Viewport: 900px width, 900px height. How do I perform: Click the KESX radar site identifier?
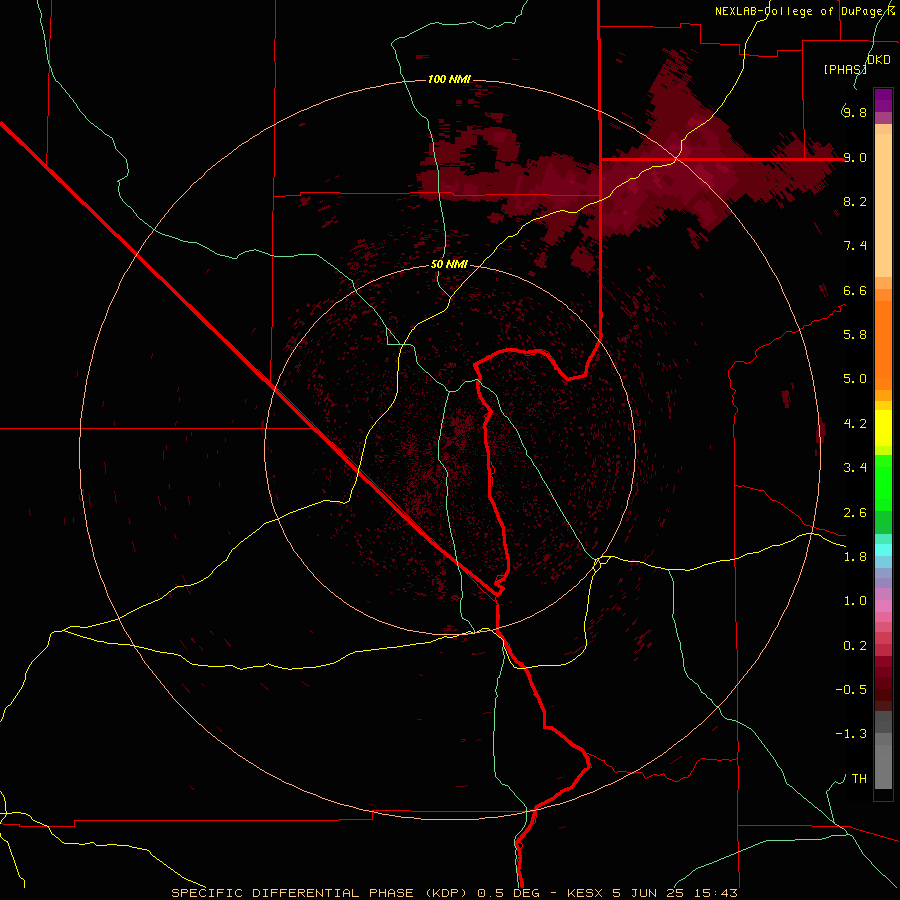pos(585,893)
